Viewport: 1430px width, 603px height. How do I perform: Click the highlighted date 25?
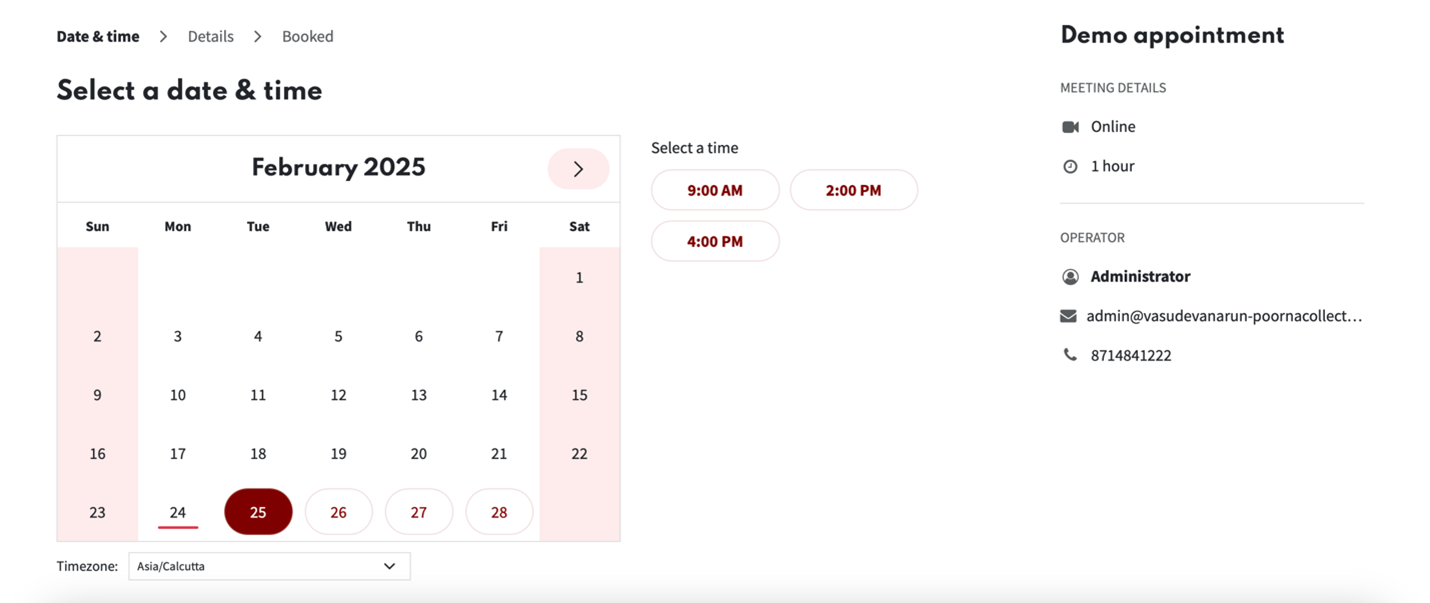click(x=258, y=511)
